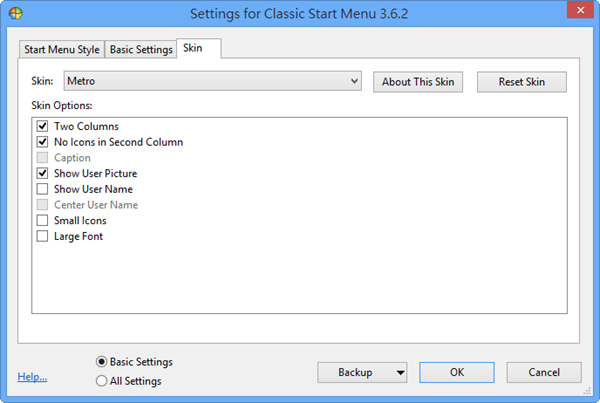
Task: Confirm settings with the OK button
Action: 457,373
